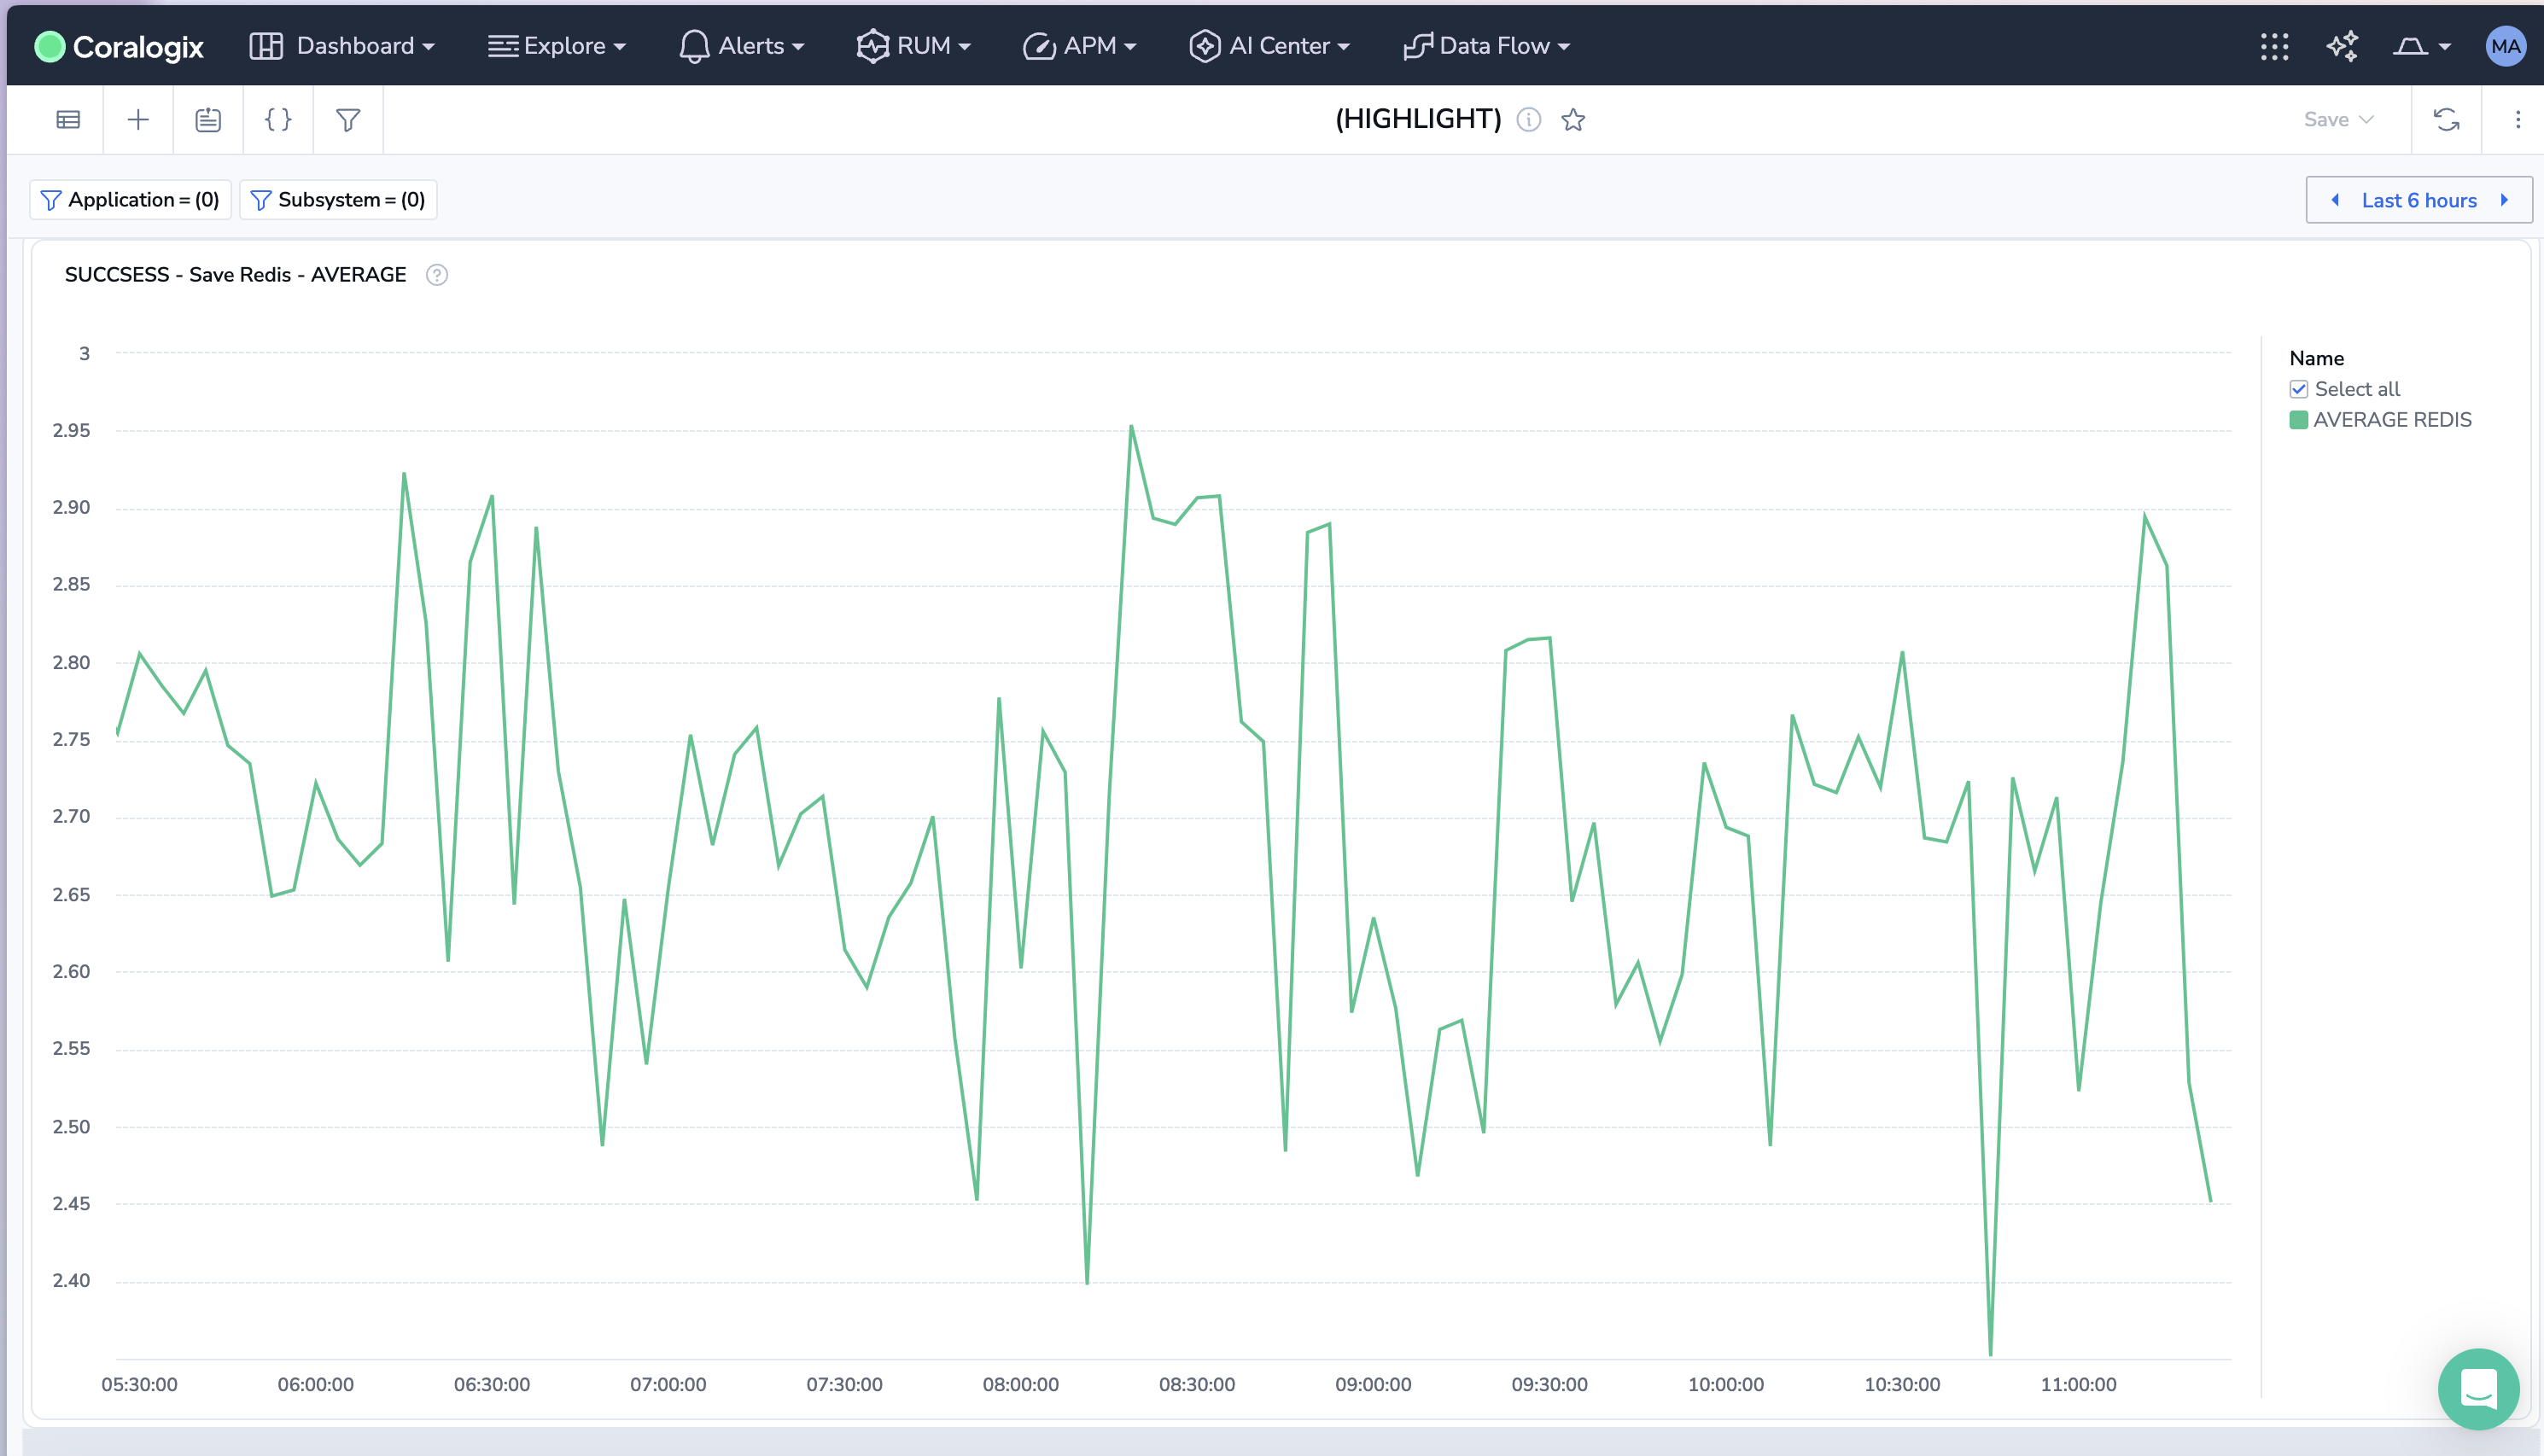Click the curly braces JSON icon
This screenshot has width=2544, height=1456.
point(278,119)
